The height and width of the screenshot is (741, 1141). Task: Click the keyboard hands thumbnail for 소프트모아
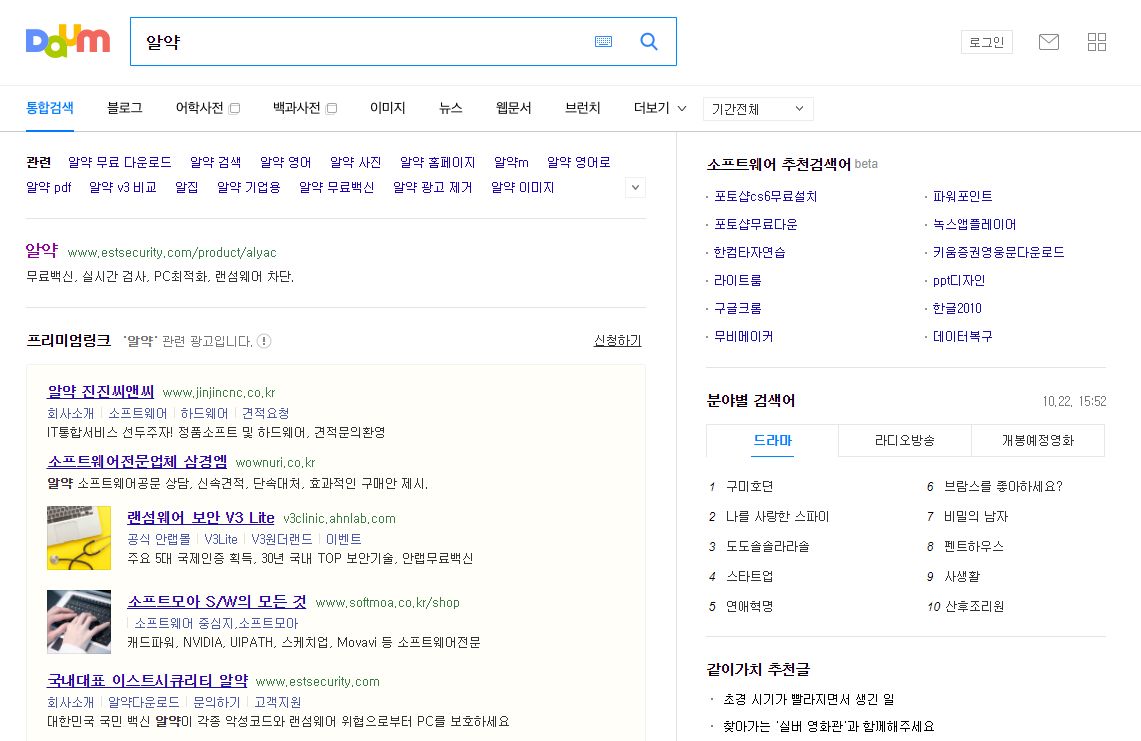(x=79, y=622)
